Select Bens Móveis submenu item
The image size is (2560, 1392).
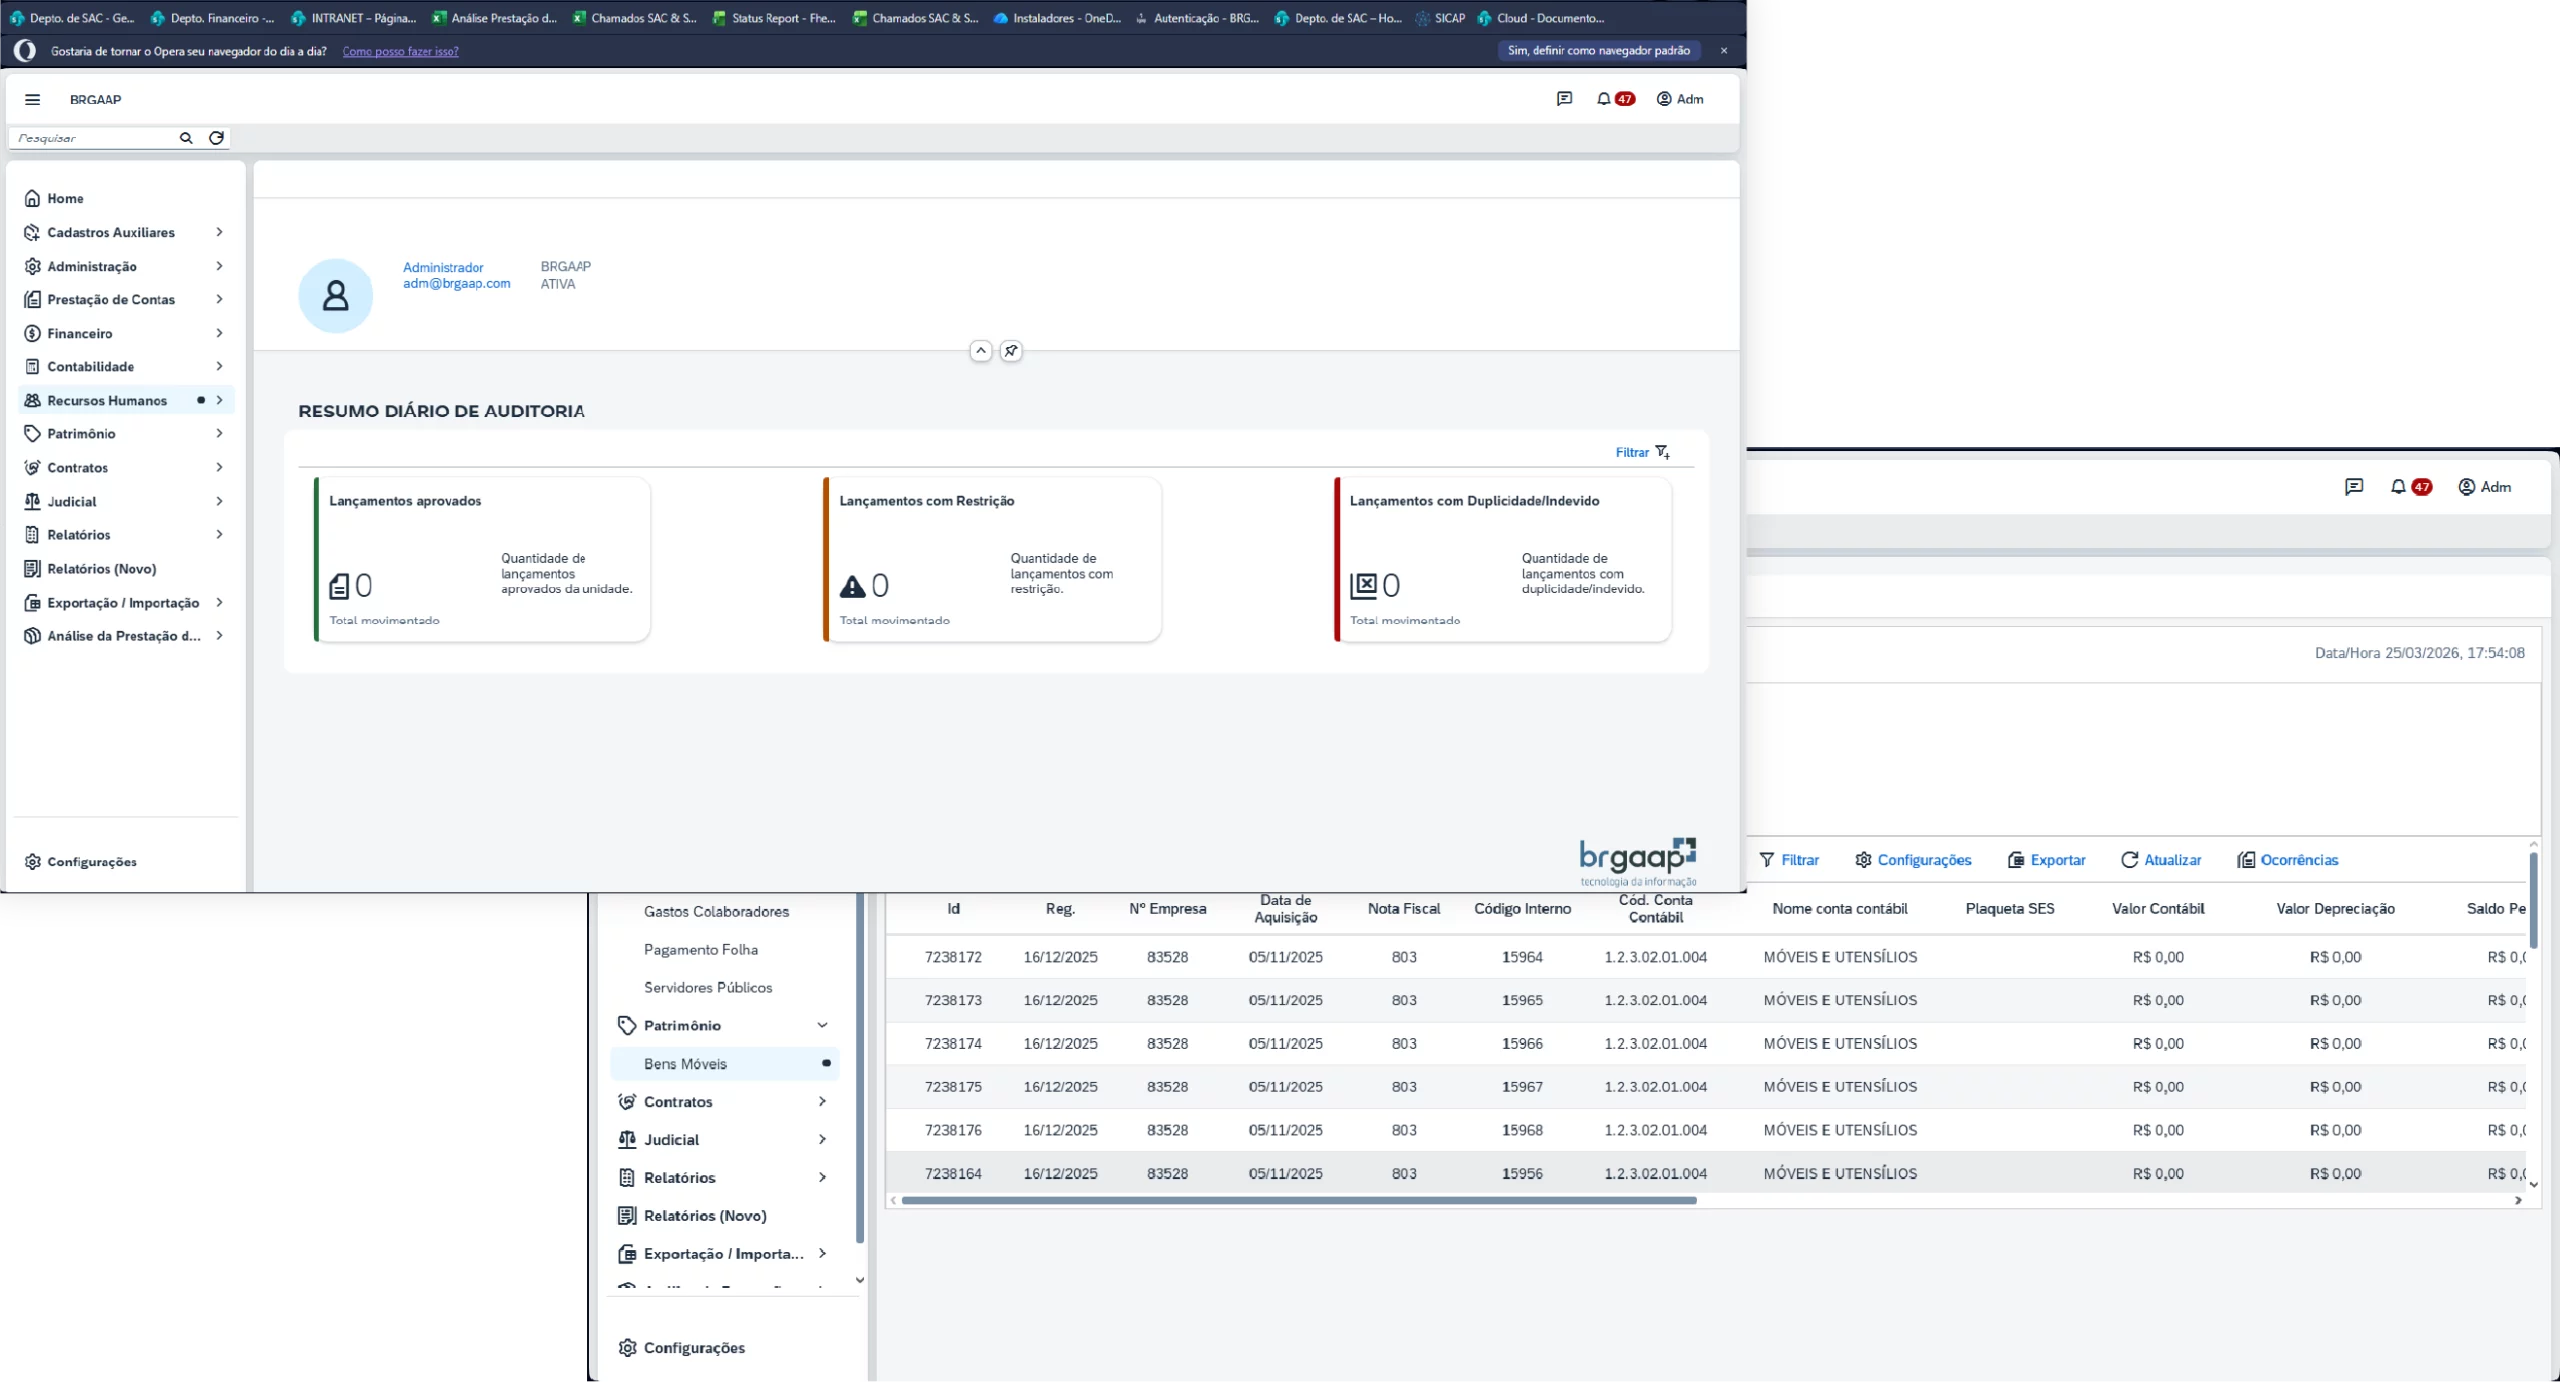(x=686, y=1064)
